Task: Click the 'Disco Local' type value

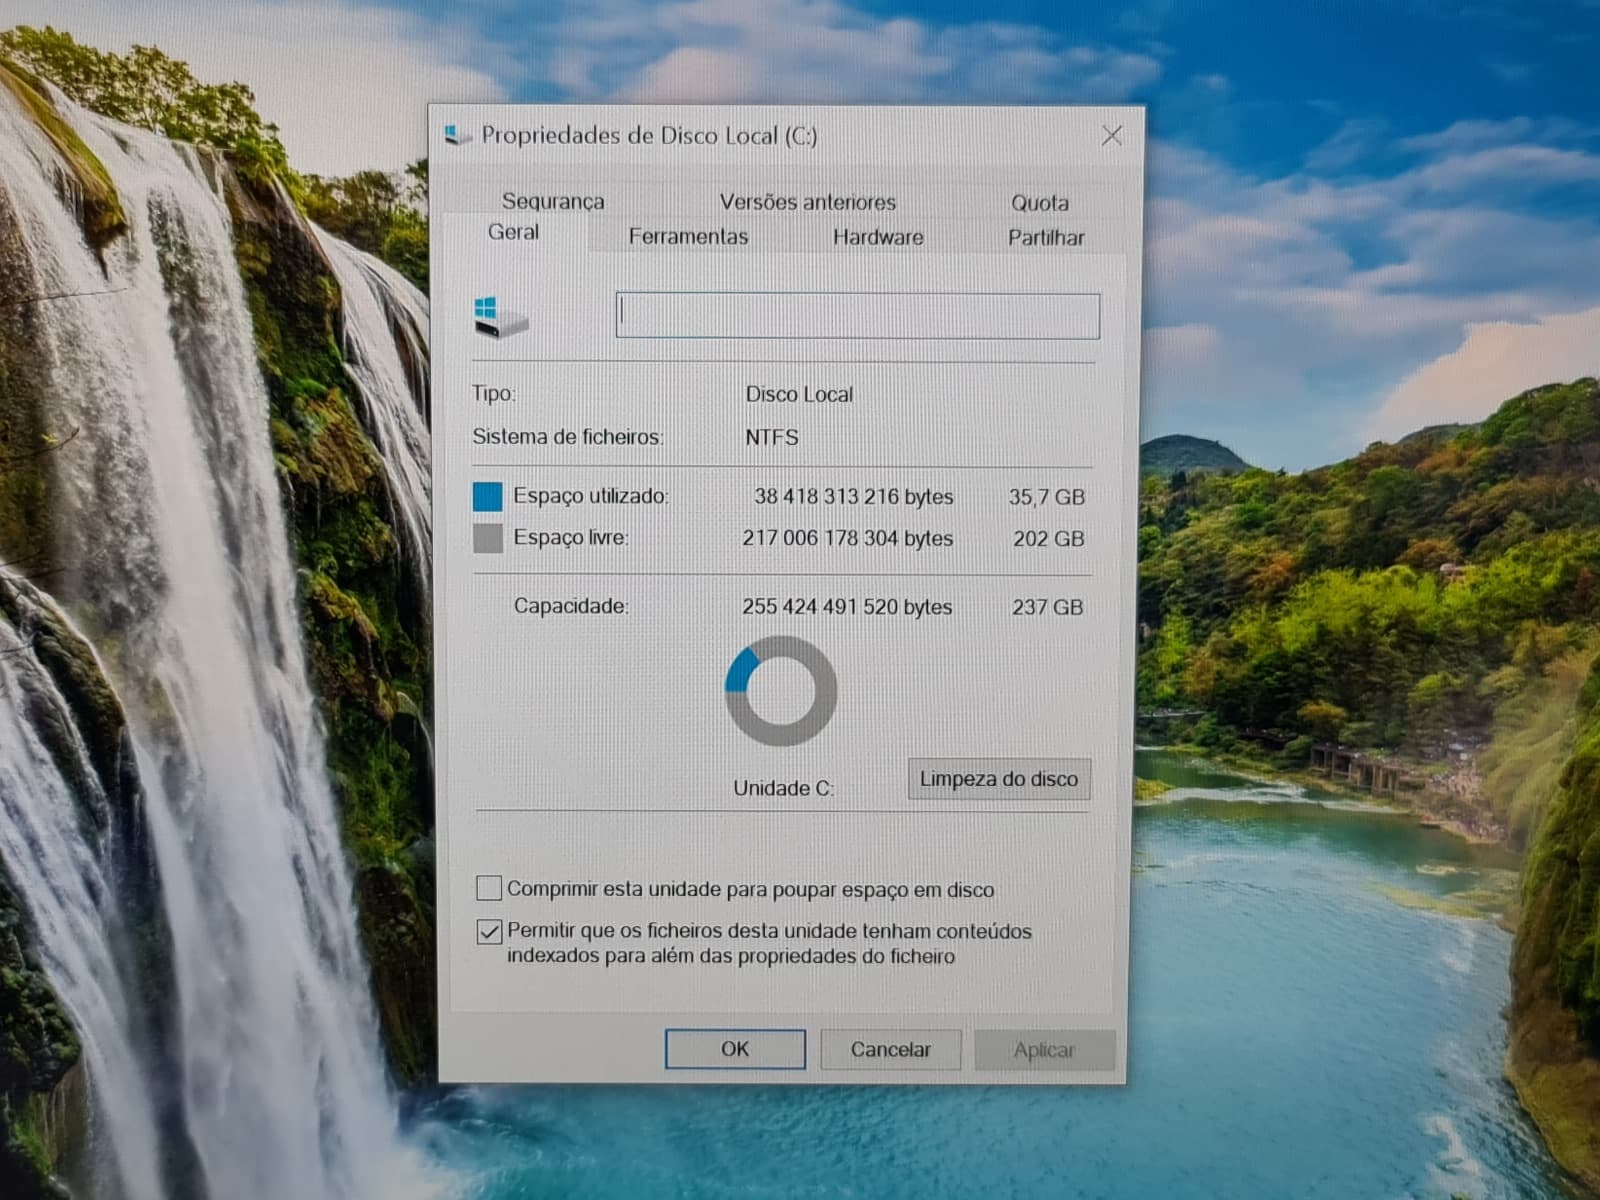Action: pyautogui.click(x=800, y=394)
